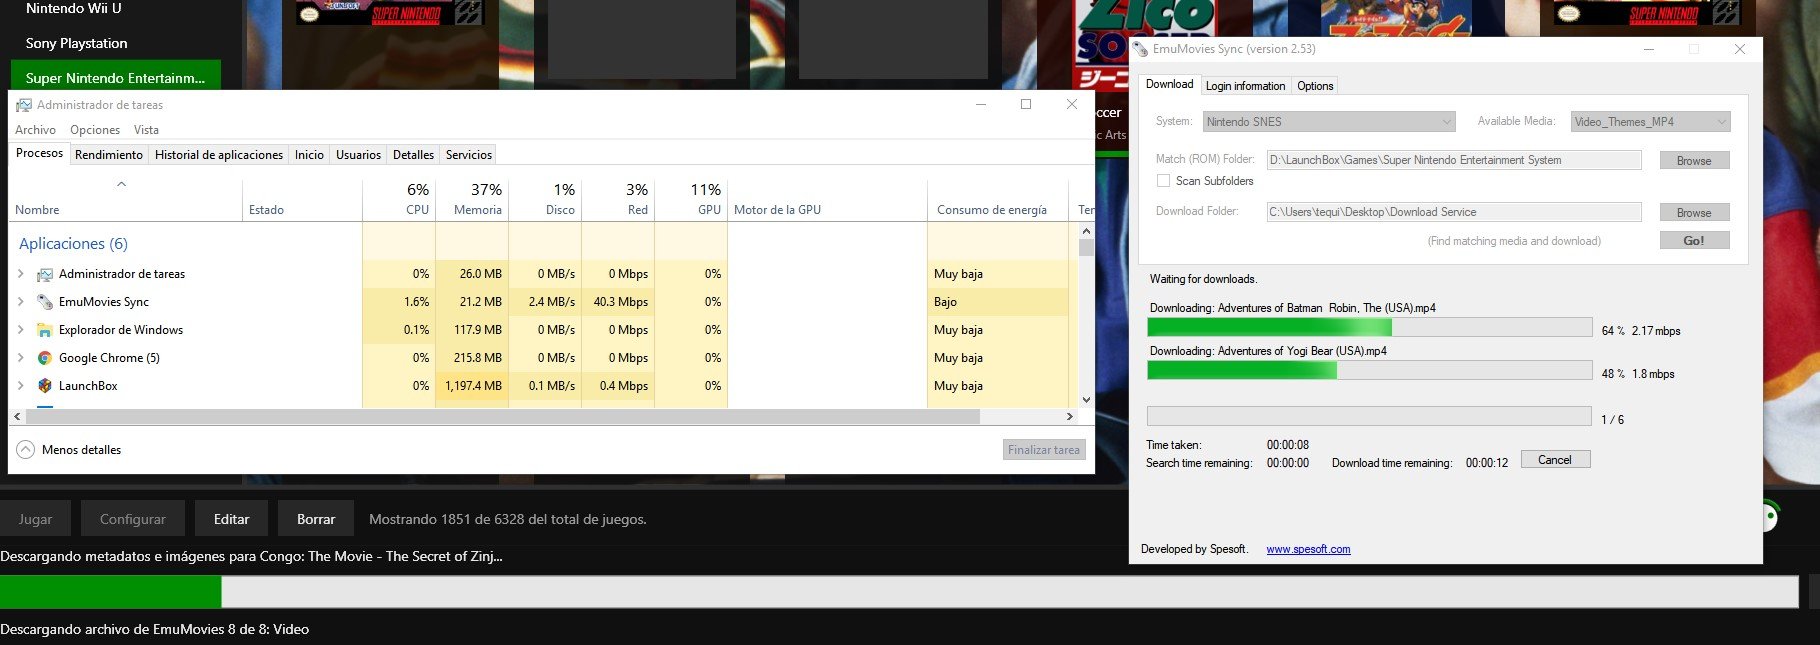Viewport: 1820px width, 645px height.
Task: Click the Google Chrome process icon
Action: (x=44, y=358)
